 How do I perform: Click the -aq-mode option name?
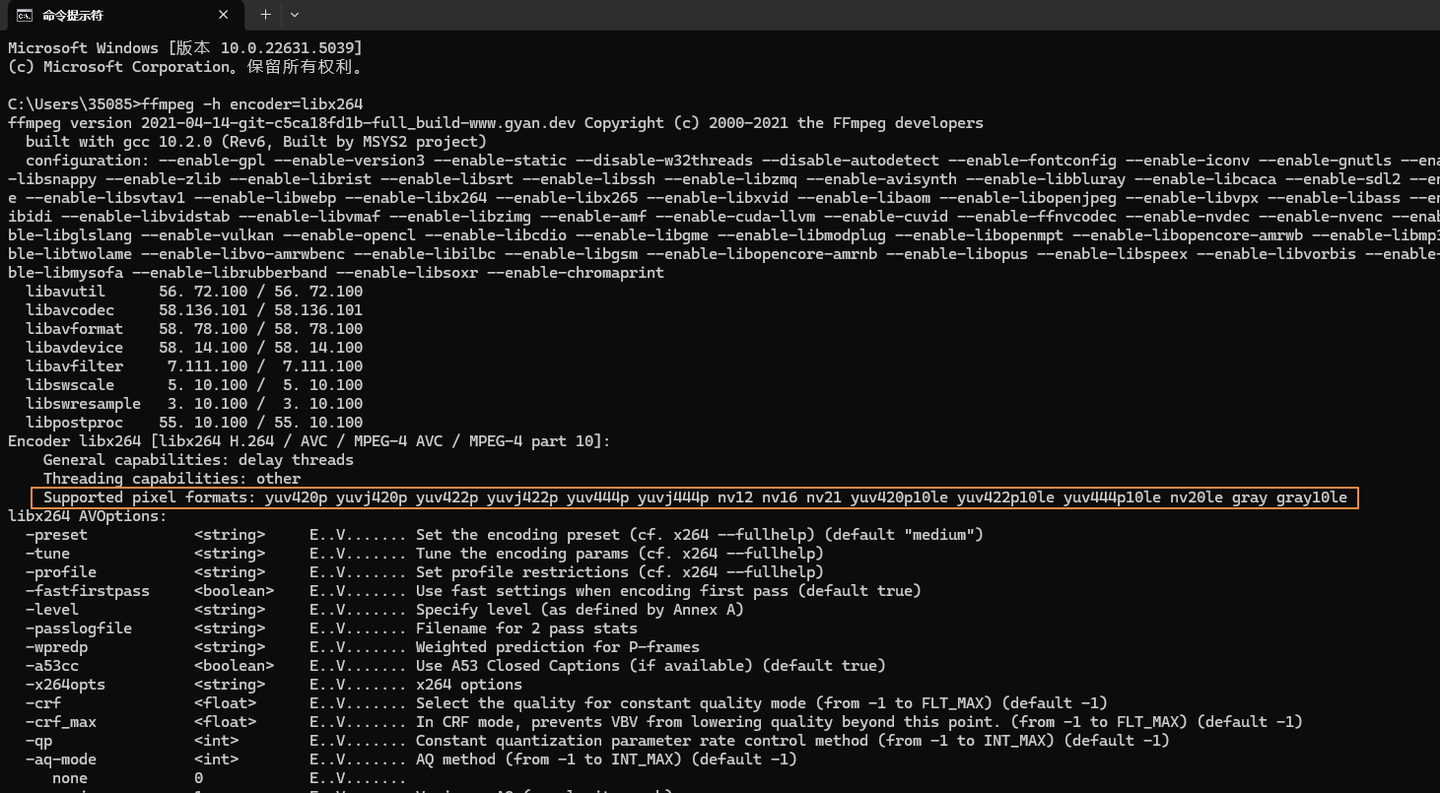click(x=60, y=759)
